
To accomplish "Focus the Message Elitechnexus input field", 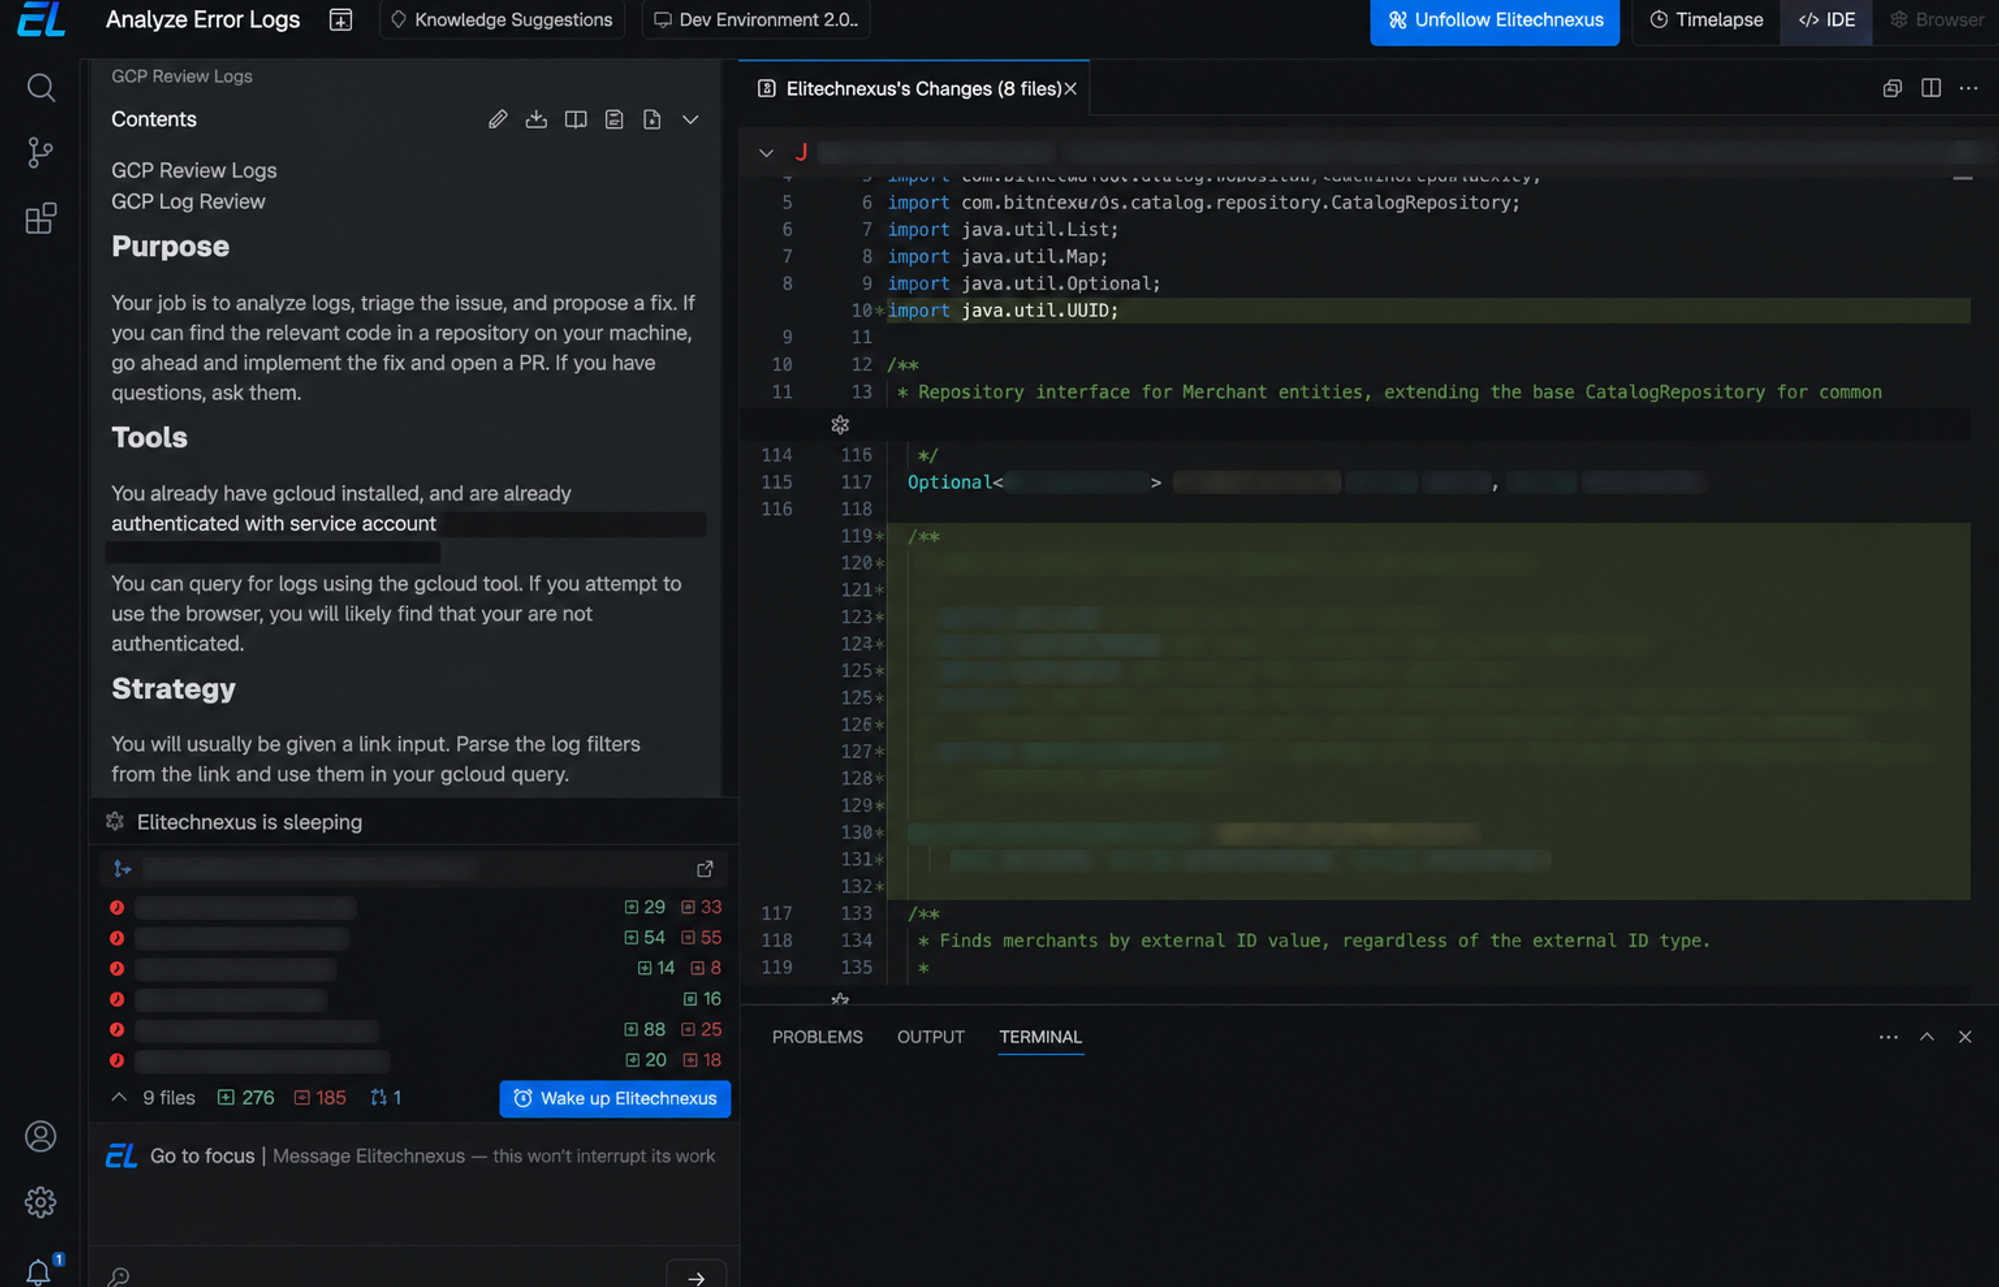I will tap(494, 1156).
